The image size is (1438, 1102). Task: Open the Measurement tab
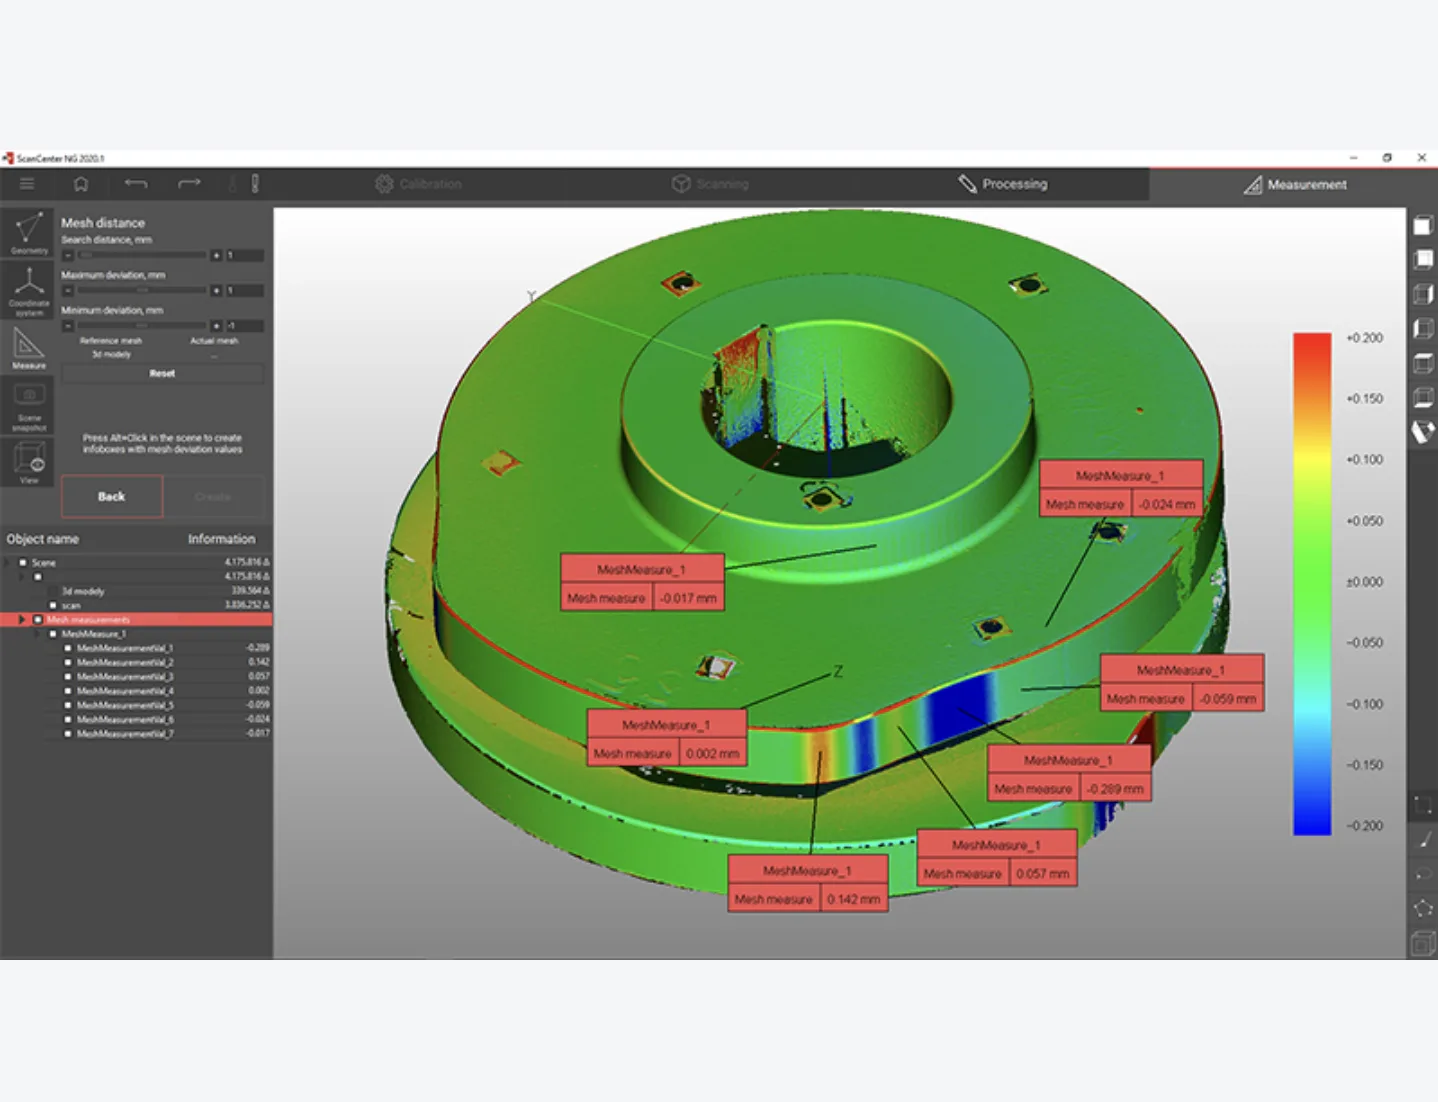pos(1295,185)
